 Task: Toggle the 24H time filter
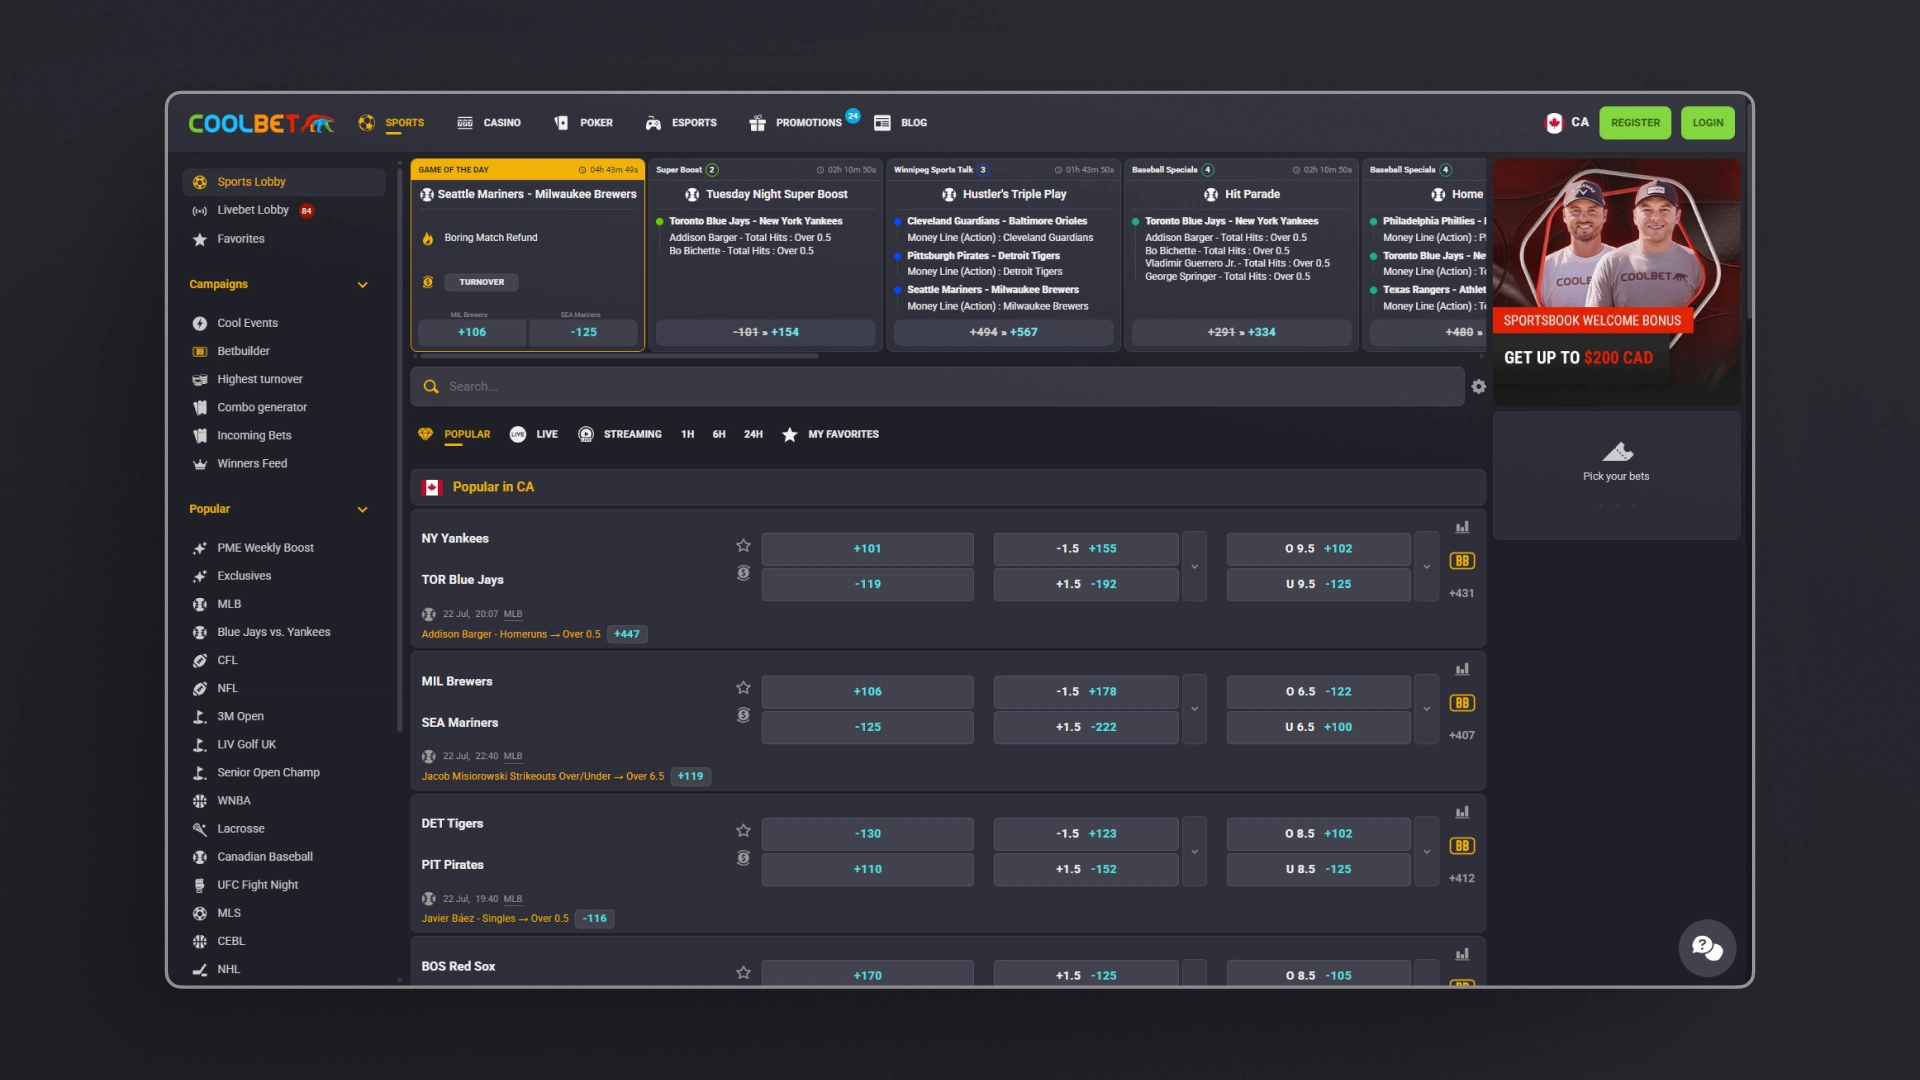tap(753, 434)
